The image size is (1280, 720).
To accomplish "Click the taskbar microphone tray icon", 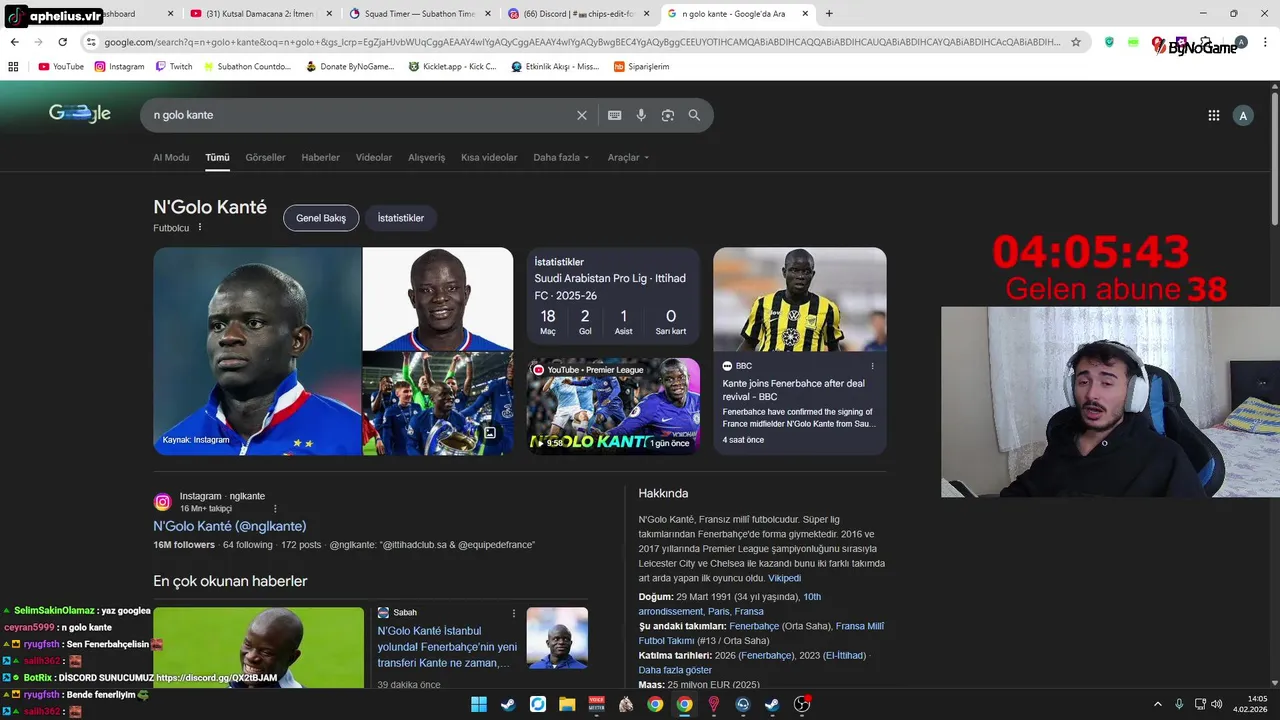I will [x=1179, y=704].
